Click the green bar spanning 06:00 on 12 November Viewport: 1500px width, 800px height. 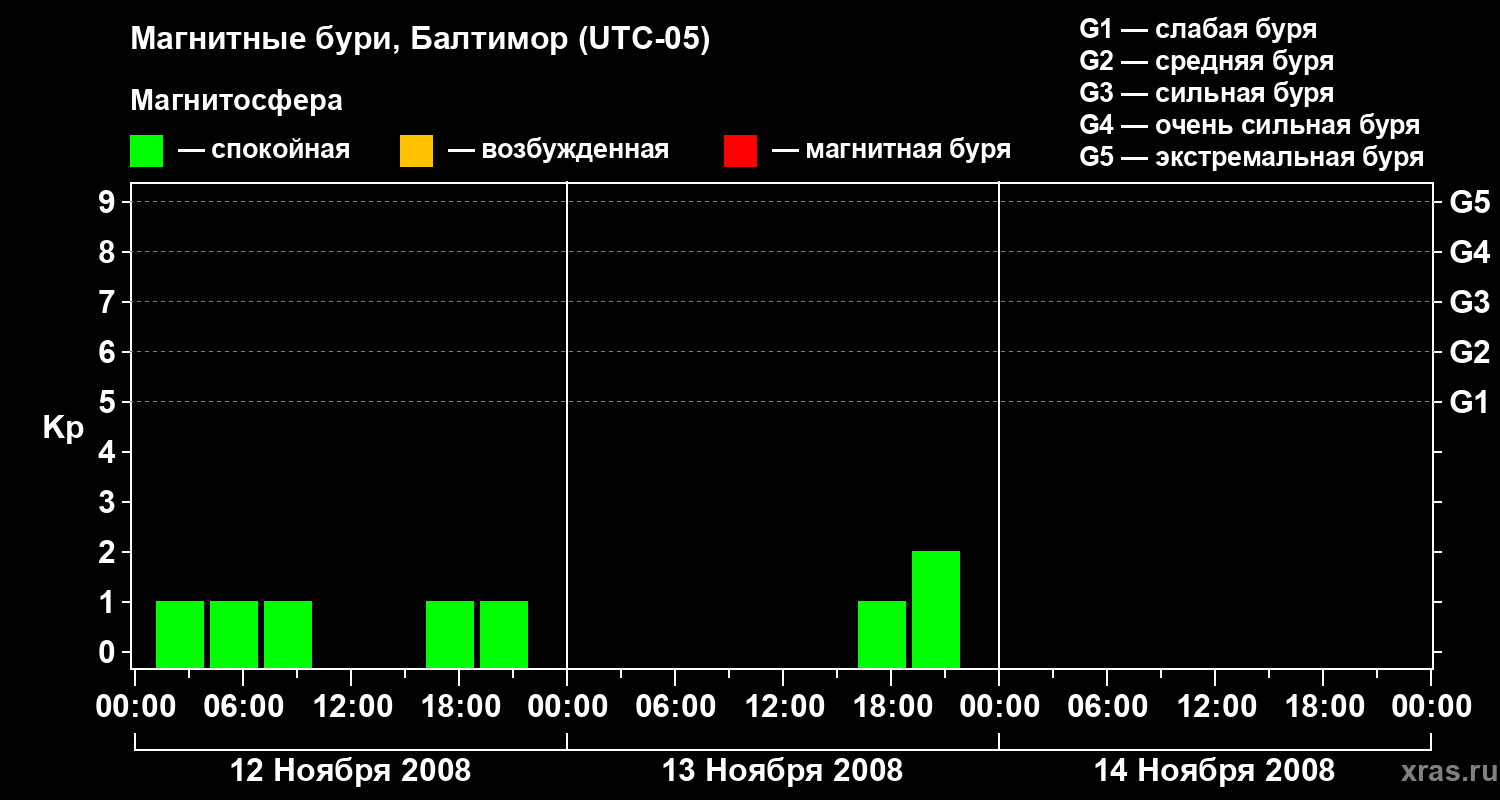234,634
